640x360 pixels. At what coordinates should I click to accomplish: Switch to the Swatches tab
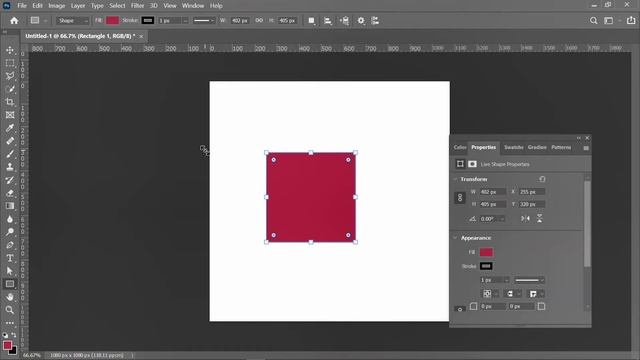coord(514,147)
